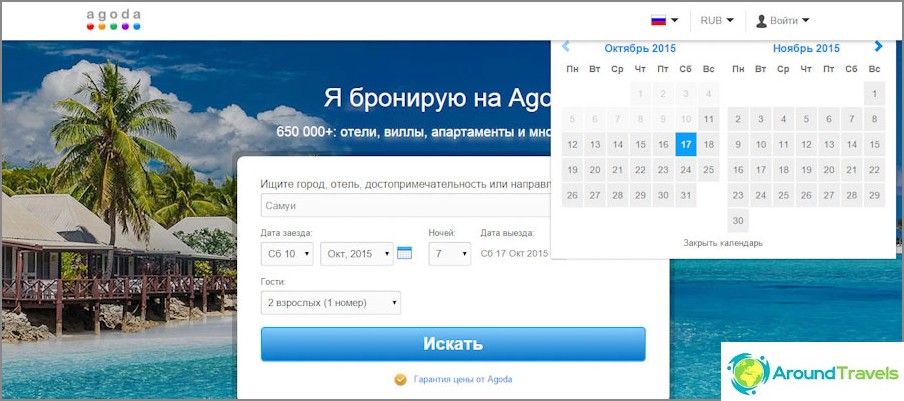Image resolution: width=904 pixels, height=401 pixels.
Task: Open the month dropdown Окт, 2015
Action: (x=357, y=254)
